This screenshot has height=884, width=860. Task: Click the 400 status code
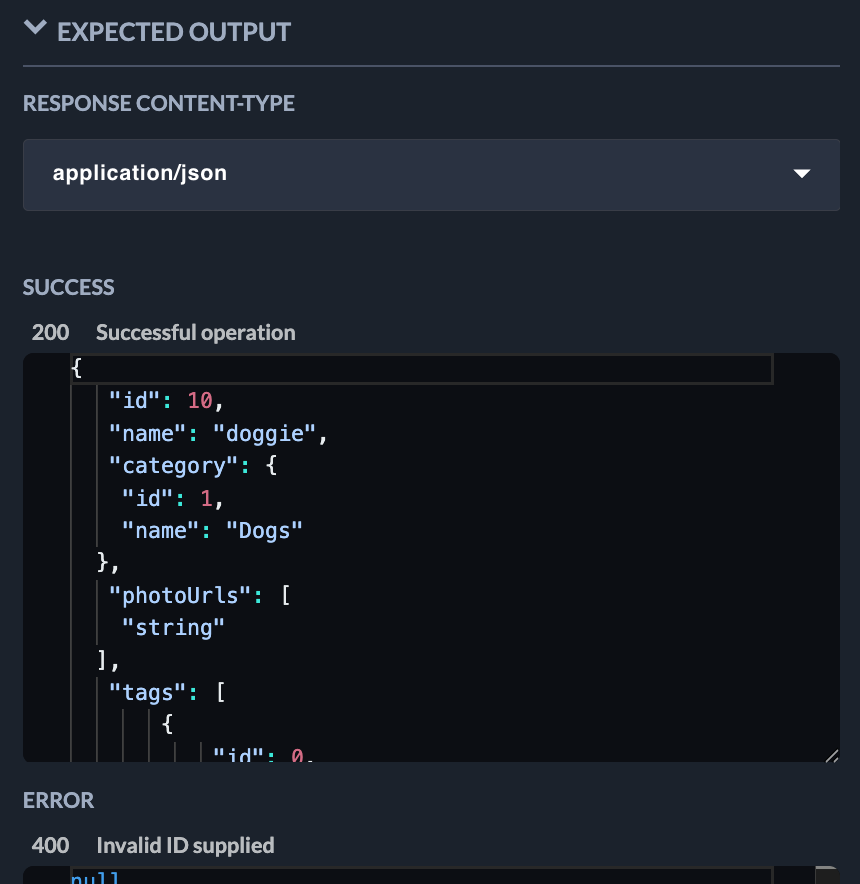click(51, 845)
